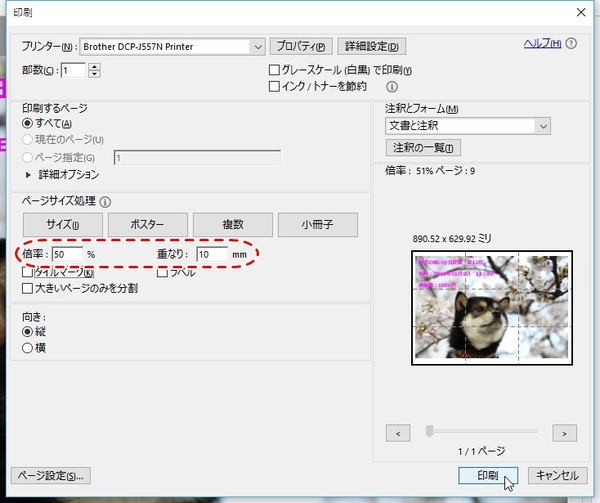Select the ポスター page sizing tab

[148, 225]
